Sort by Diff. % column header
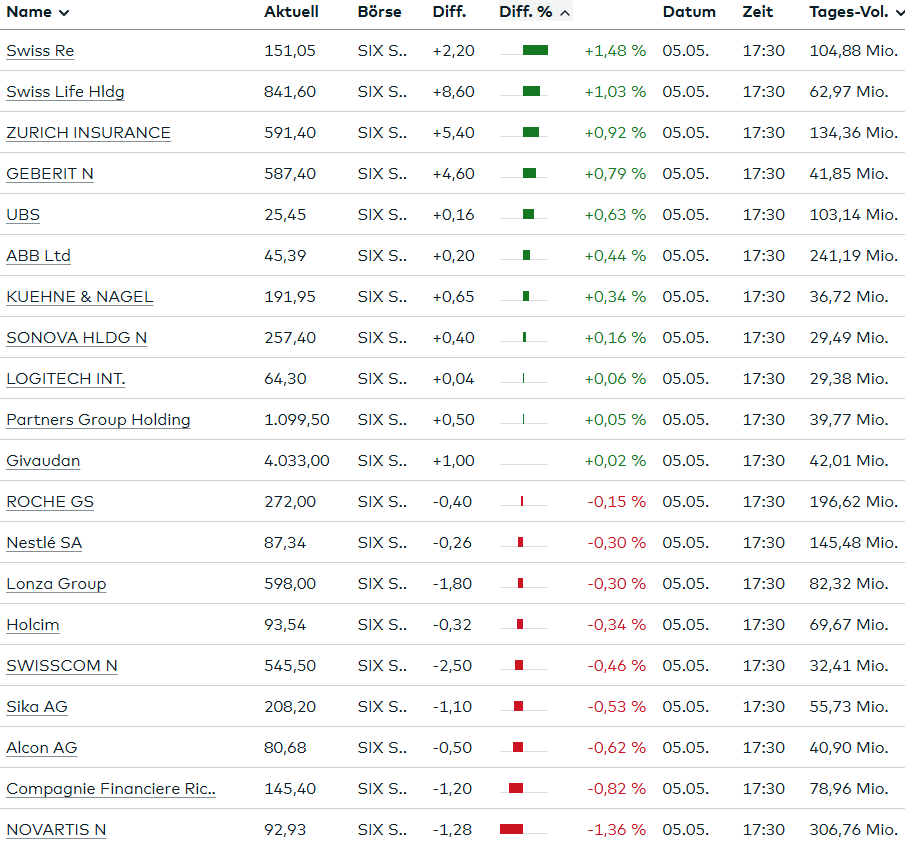This screenshot has width=905, height=844. pyautogui.click(x=535, y=12)
